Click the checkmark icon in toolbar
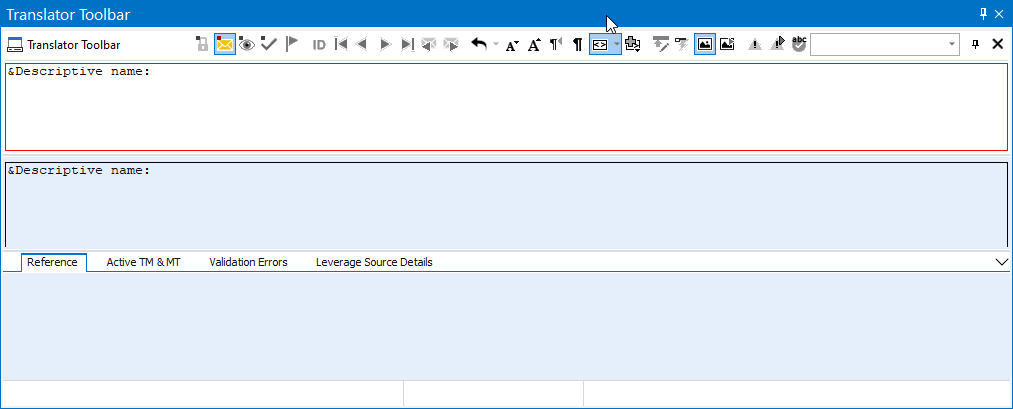 (268, 44)
